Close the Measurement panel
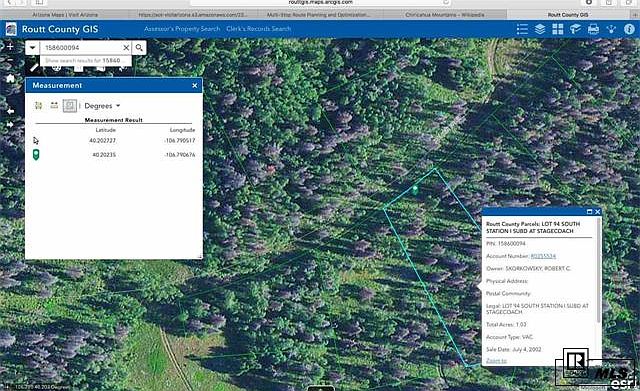The image size is (640, 391). click(x=195, y=85)
